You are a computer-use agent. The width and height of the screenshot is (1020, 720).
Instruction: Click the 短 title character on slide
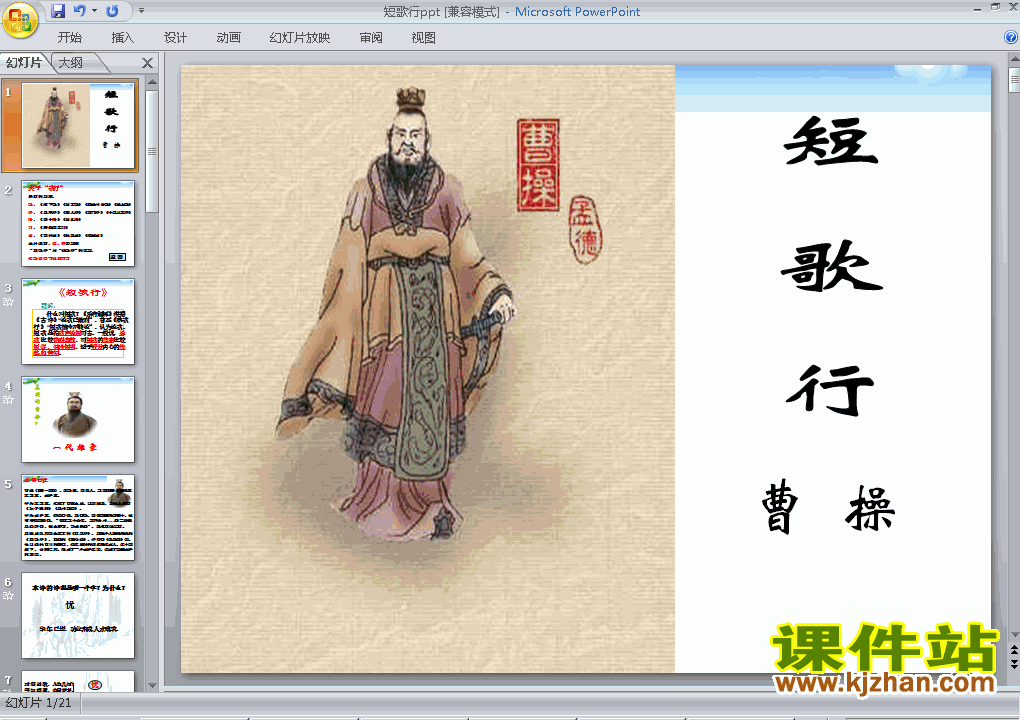[831, 141]
